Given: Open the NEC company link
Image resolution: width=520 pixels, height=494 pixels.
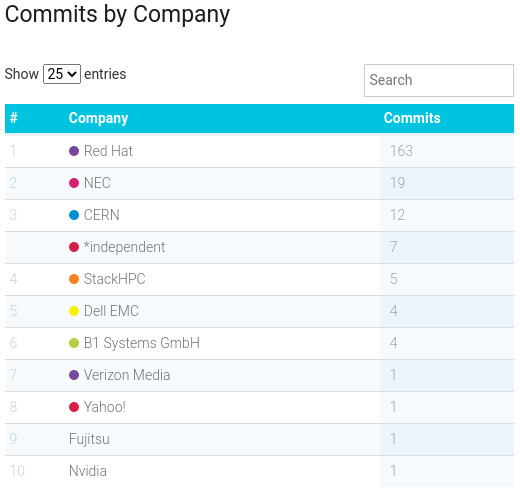Looking at the screenshot, I should (97, 183).
